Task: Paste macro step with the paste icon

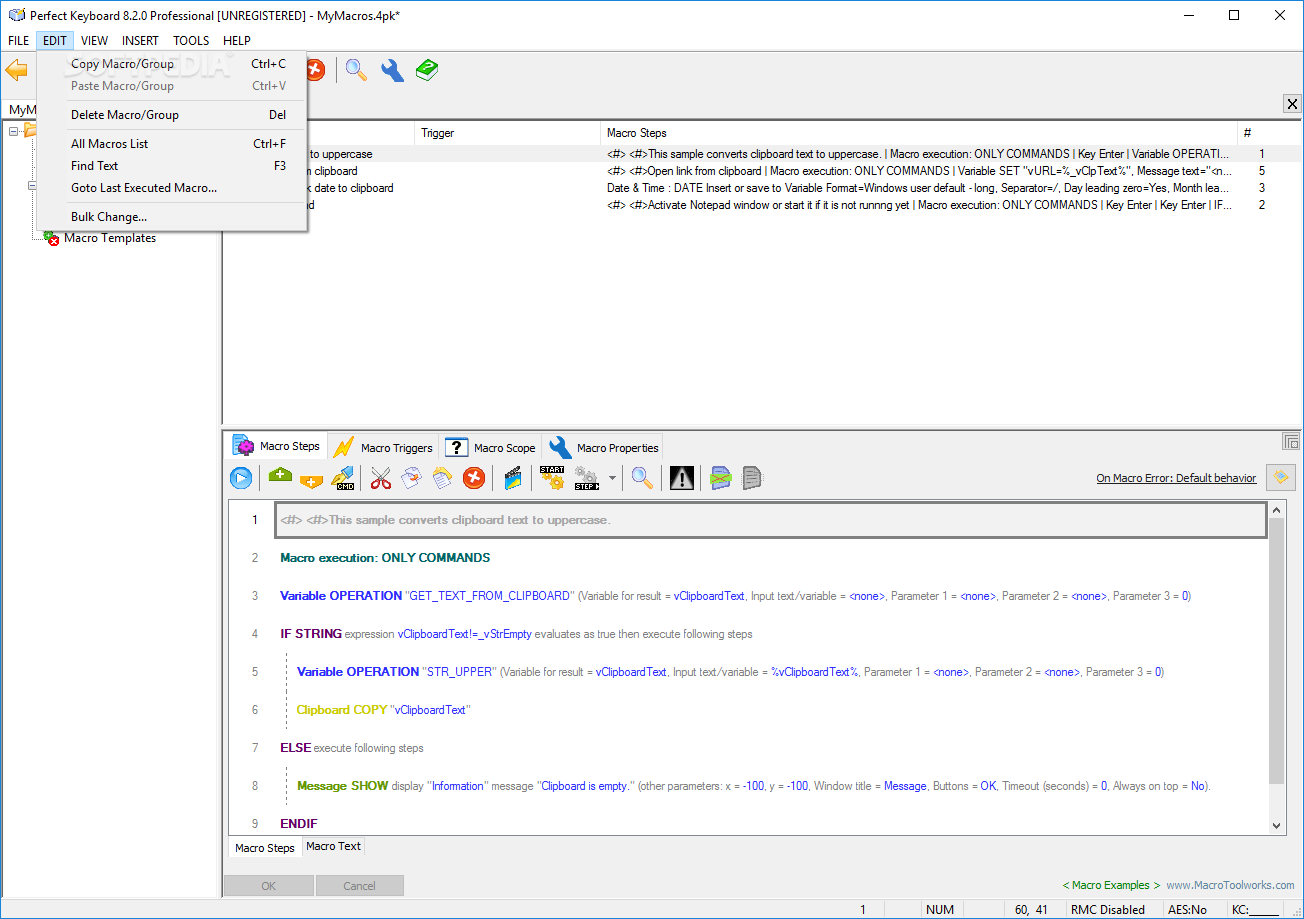Action: 442,478
